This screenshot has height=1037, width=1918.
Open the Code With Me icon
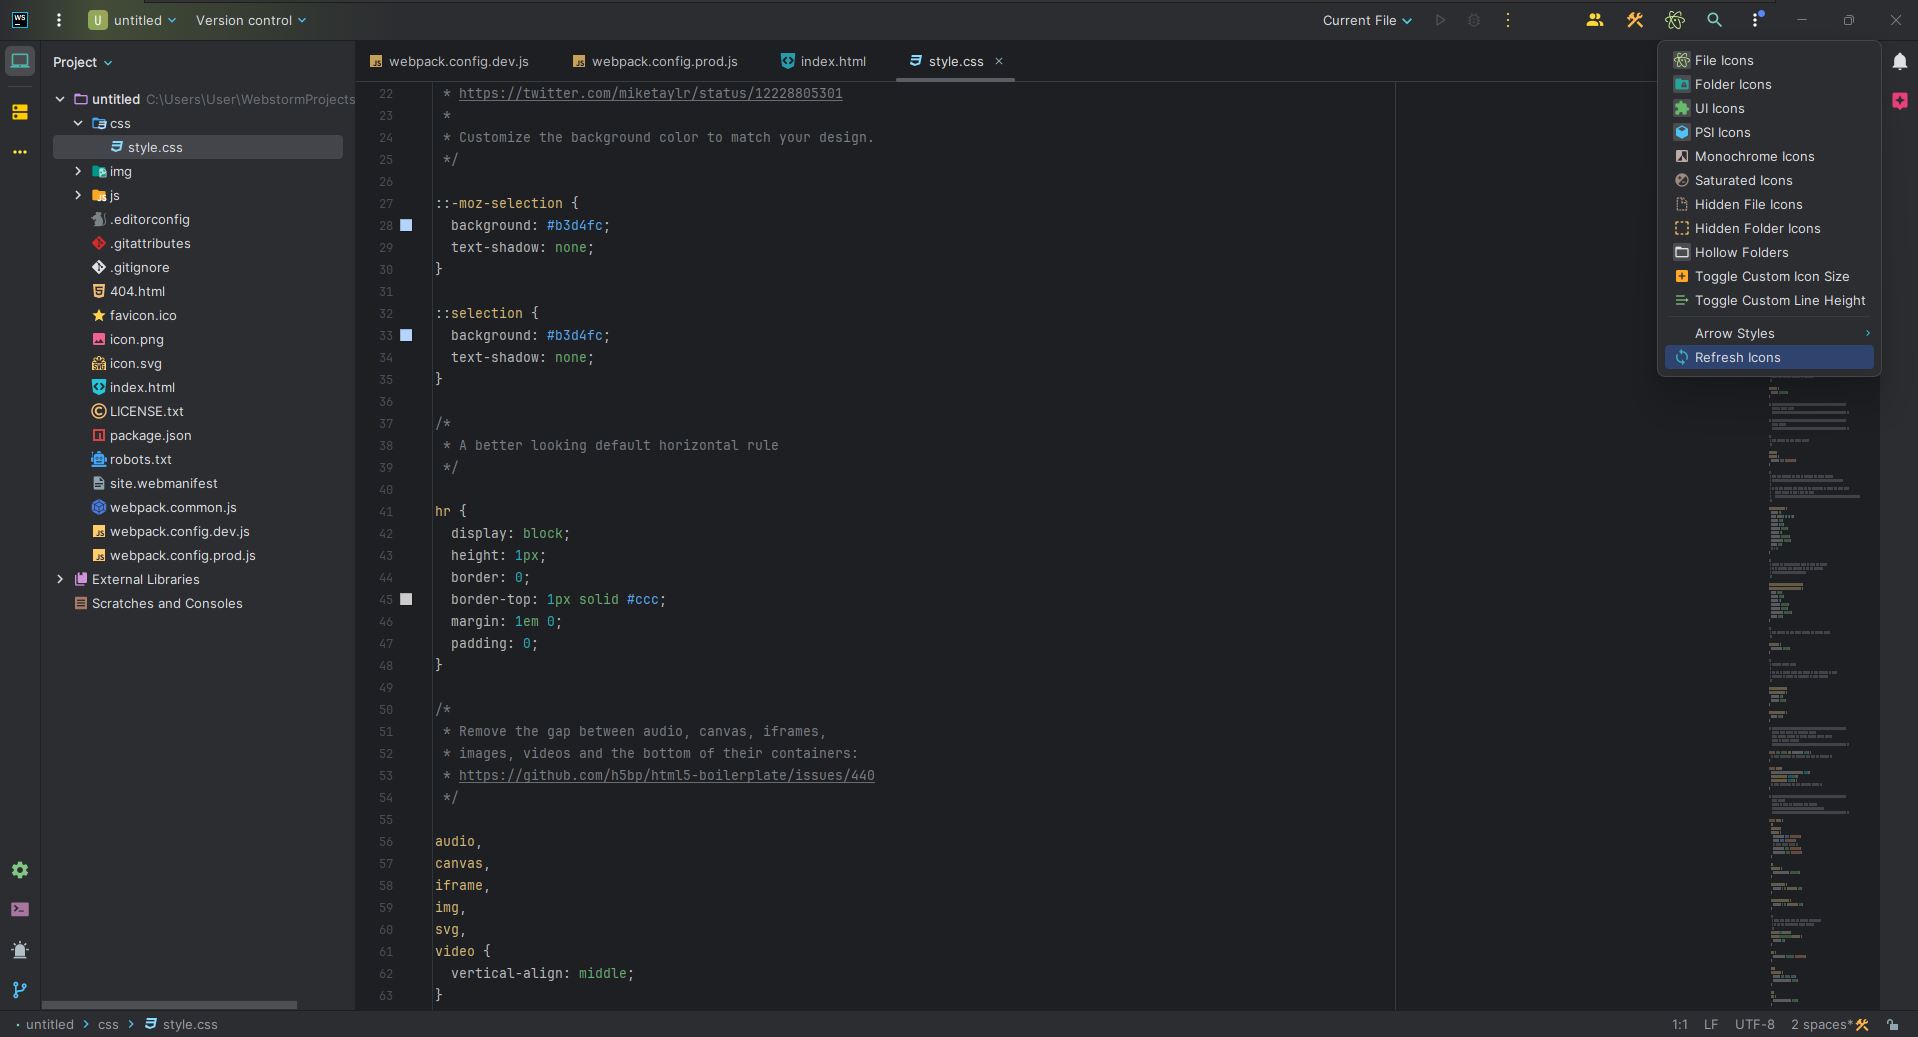pos(1594,20)
